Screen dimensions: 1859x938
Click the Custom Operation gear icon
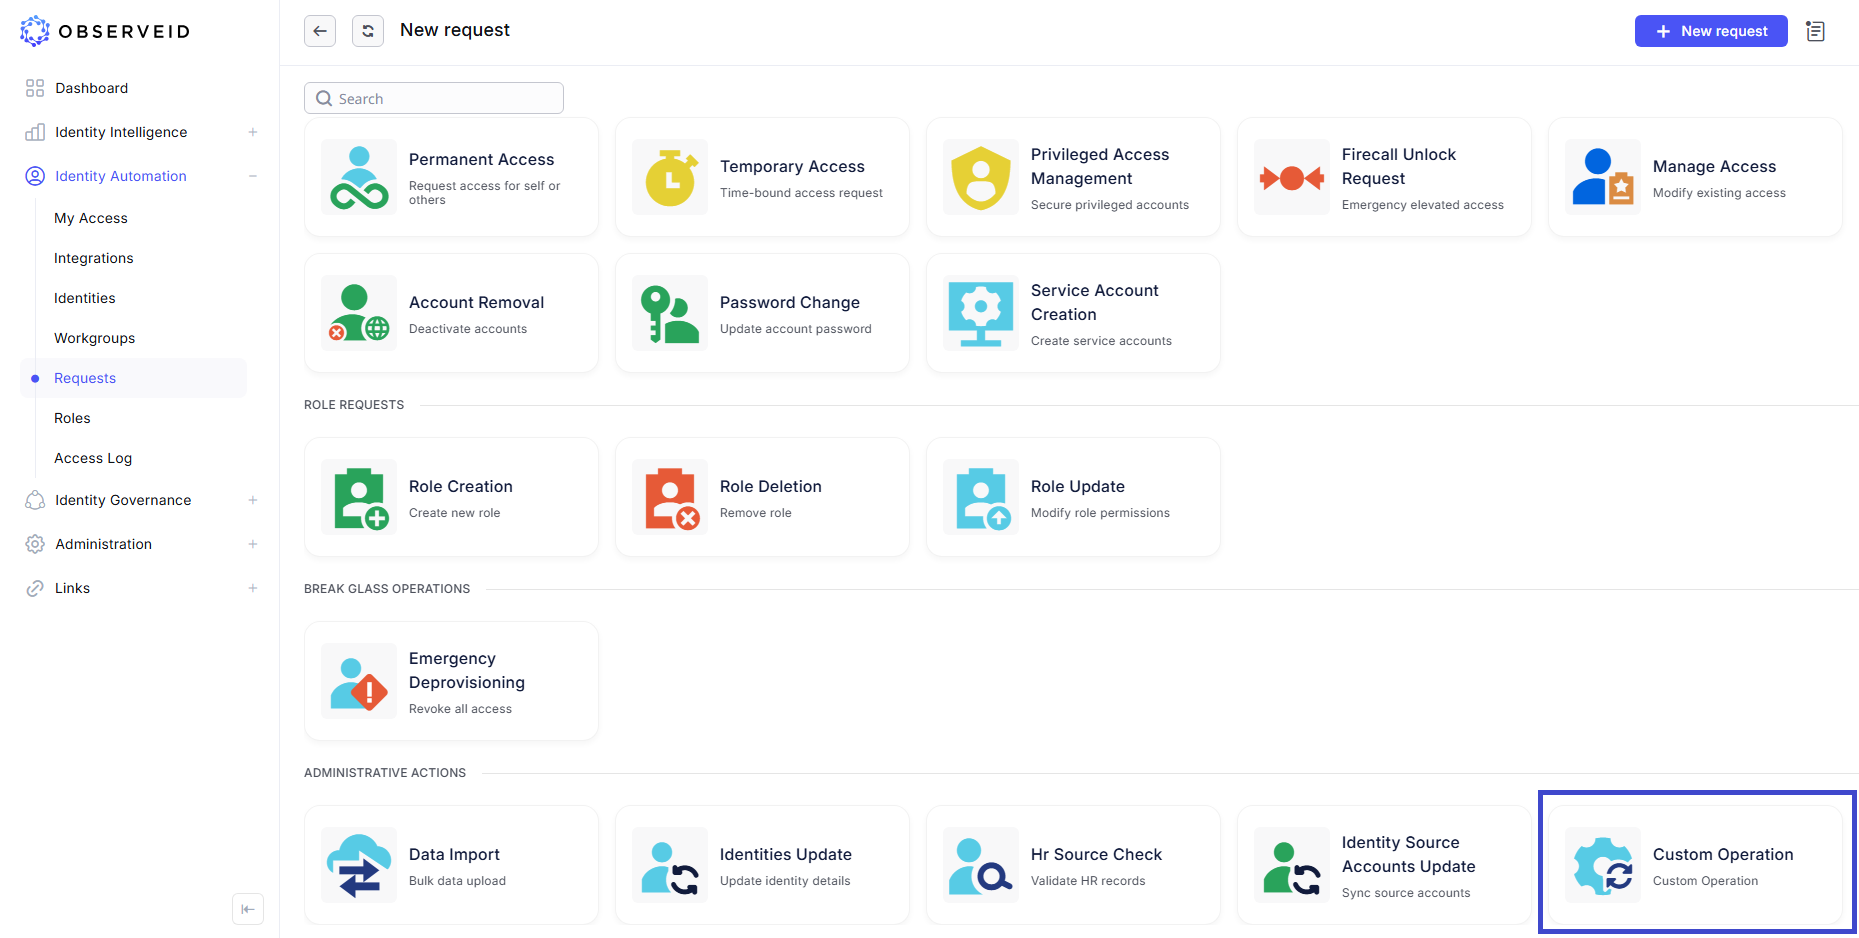pos(1603,866)
